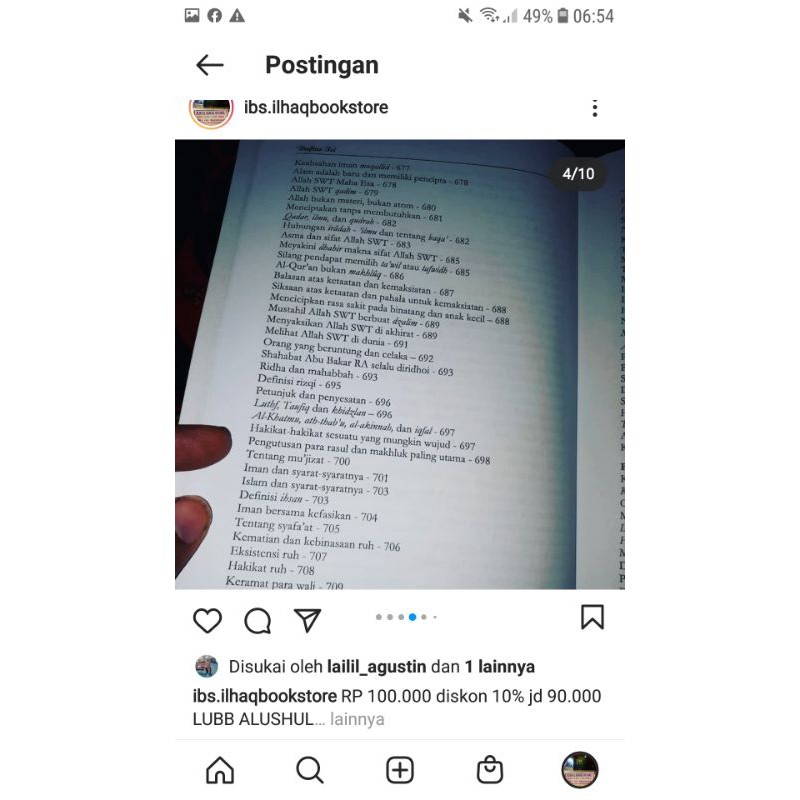Tap the Facebook notification icon in status bar
The image size is (800, 800).
click(x=214, y=16)
